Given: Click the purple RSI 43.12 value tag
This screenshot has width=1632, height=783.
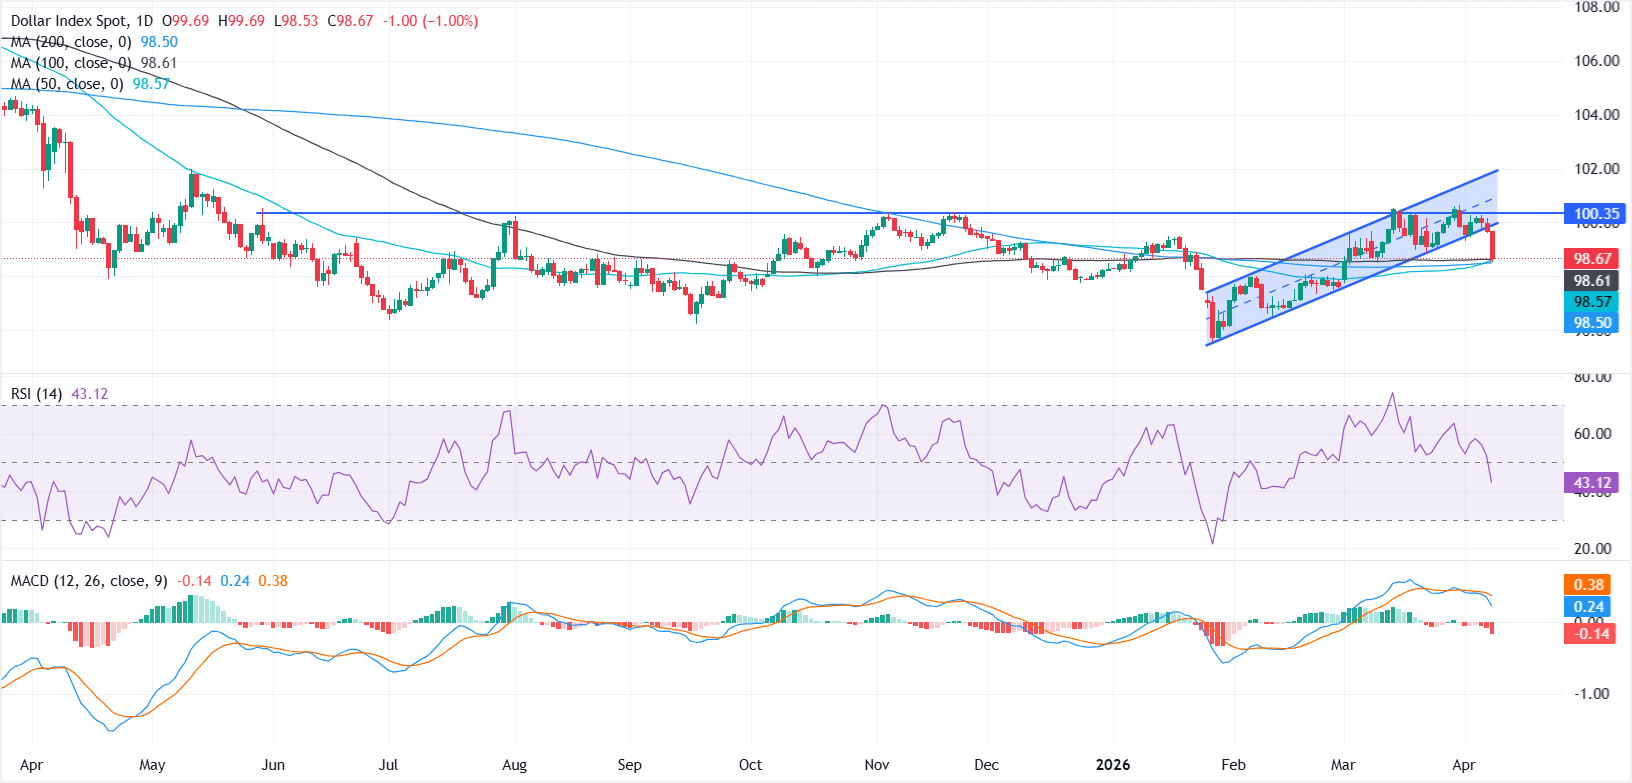Looking at the screenshot, I should (x=1592, y=483).
